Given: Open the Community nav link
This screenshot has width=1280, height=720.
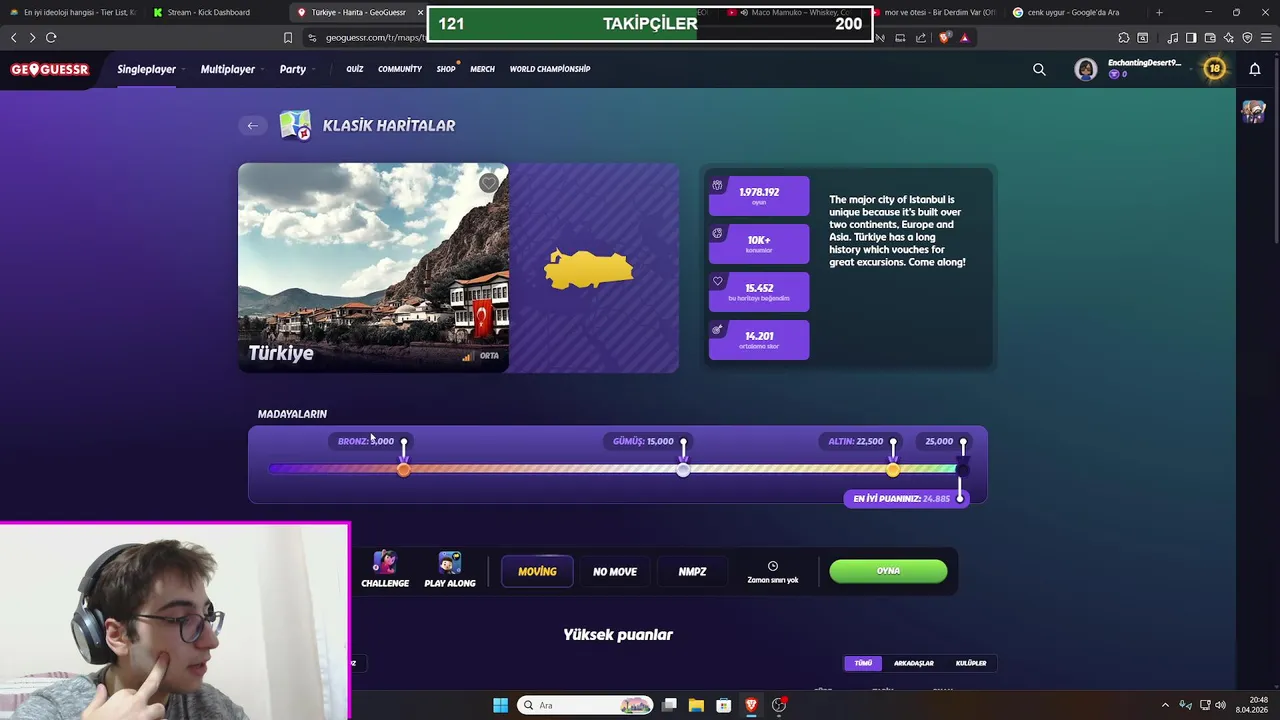Looking at the screenshot, I should point(400,69).
